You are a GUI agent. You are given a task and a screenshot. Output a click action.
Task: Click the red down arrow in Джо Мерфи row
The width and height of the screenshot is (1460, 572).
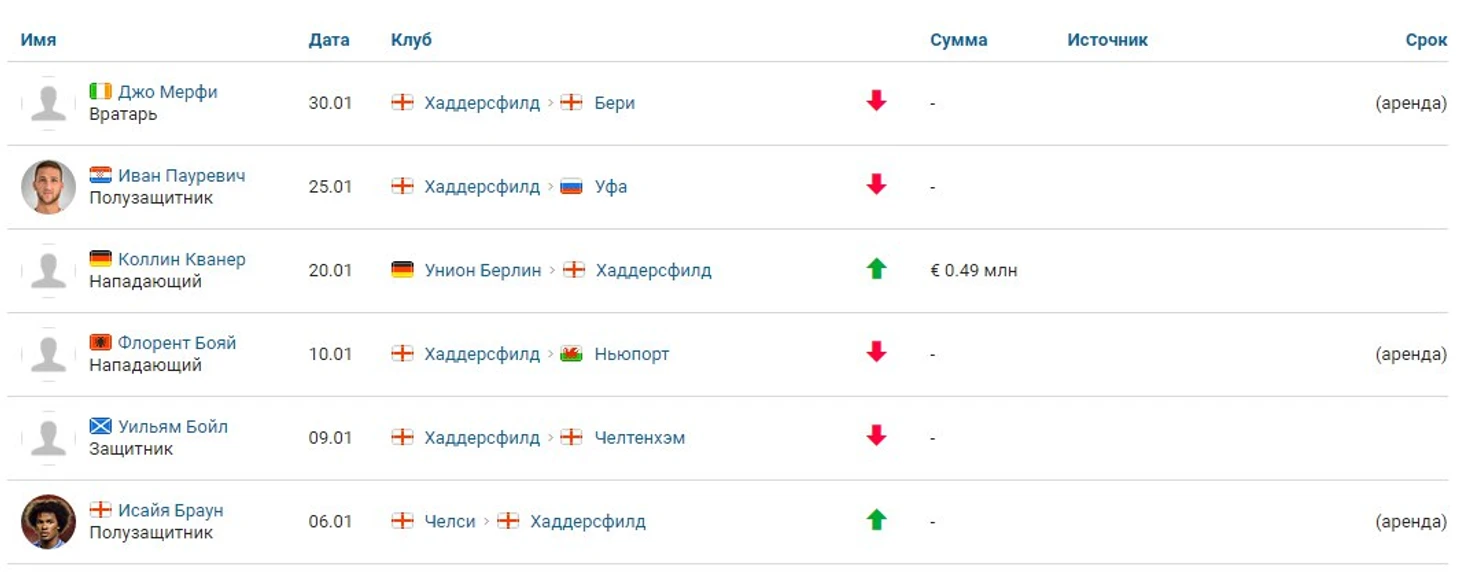[x=877, y=101]
